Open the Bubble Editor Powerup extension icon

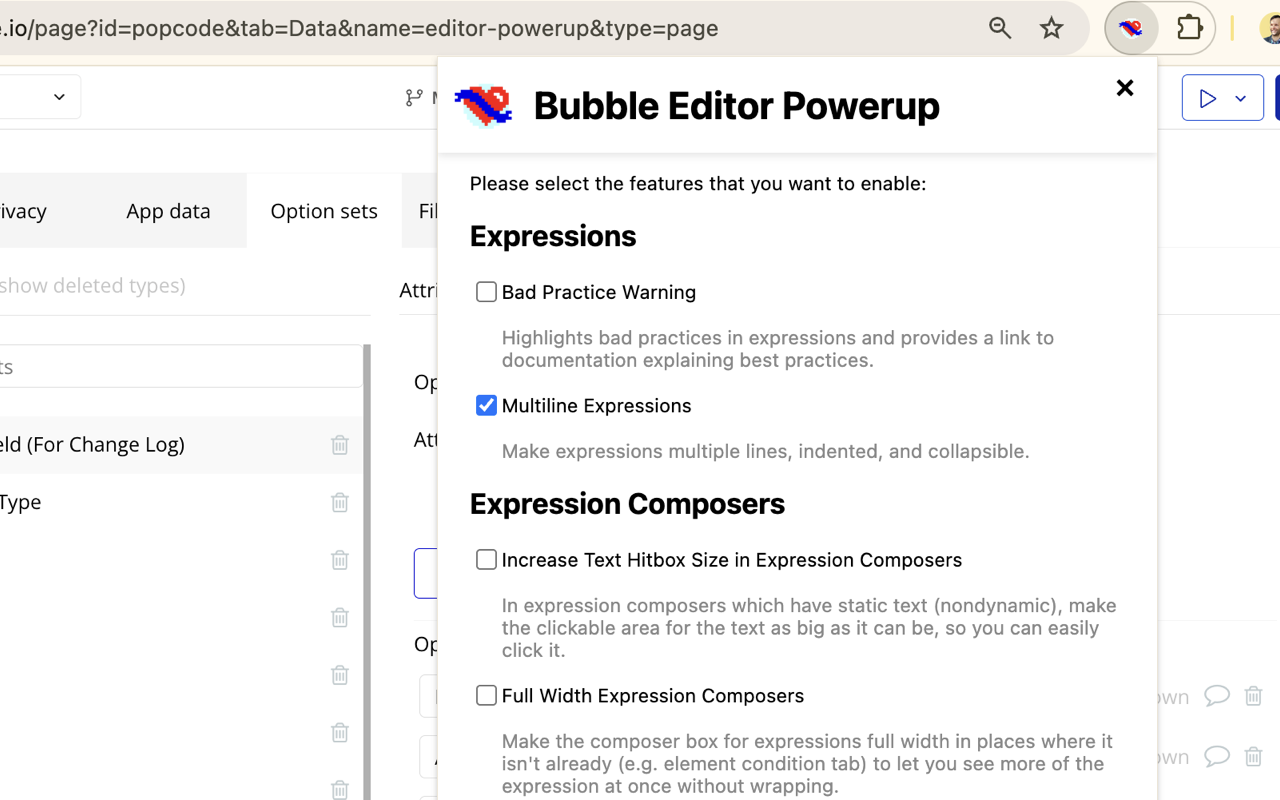tap(1130, 28)
